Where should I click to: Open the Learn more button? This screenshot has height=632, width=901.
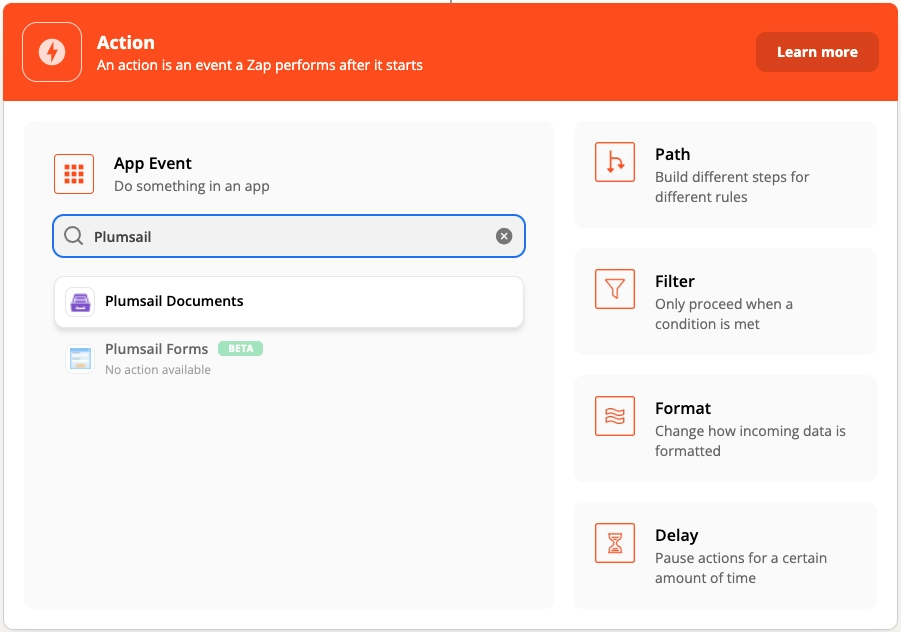coord(817,52)
